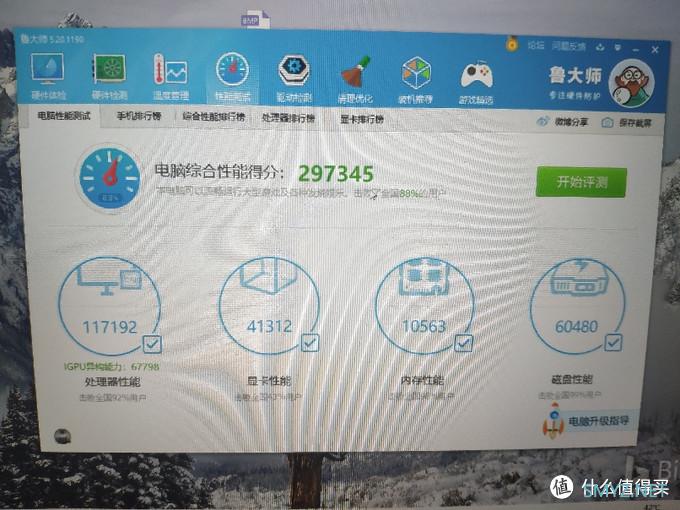Open 温度管理 temperature management icon
680x510 pixels.
[x=171, y=69]
